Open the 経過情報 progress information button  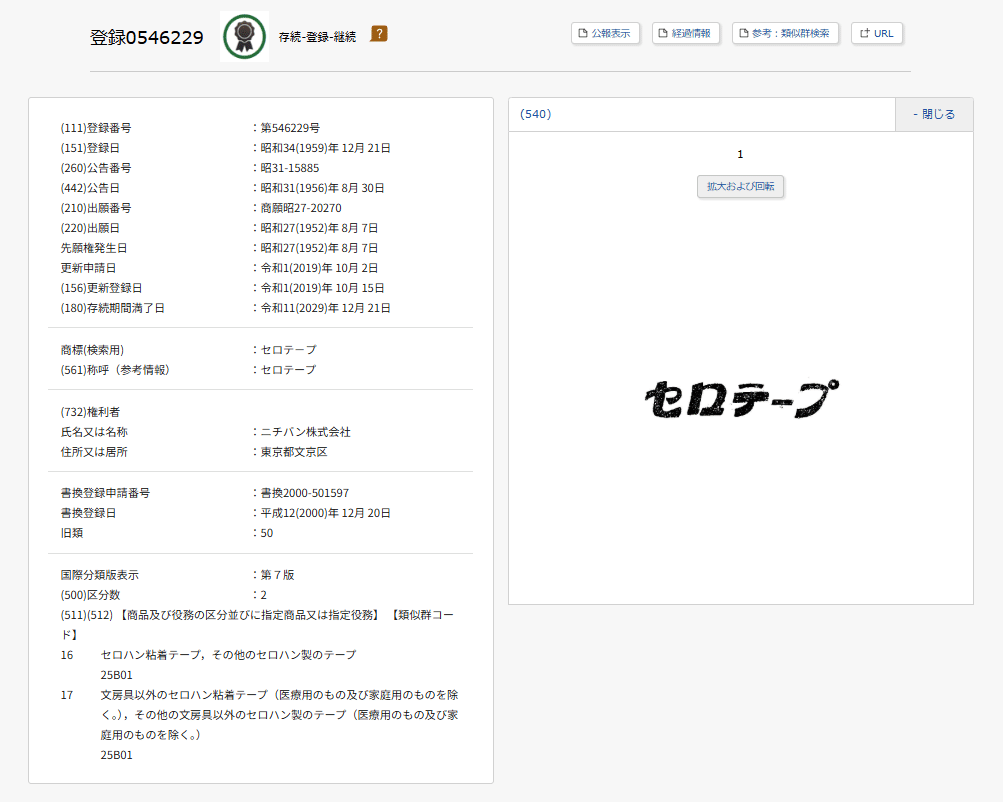tap(686, 32)
